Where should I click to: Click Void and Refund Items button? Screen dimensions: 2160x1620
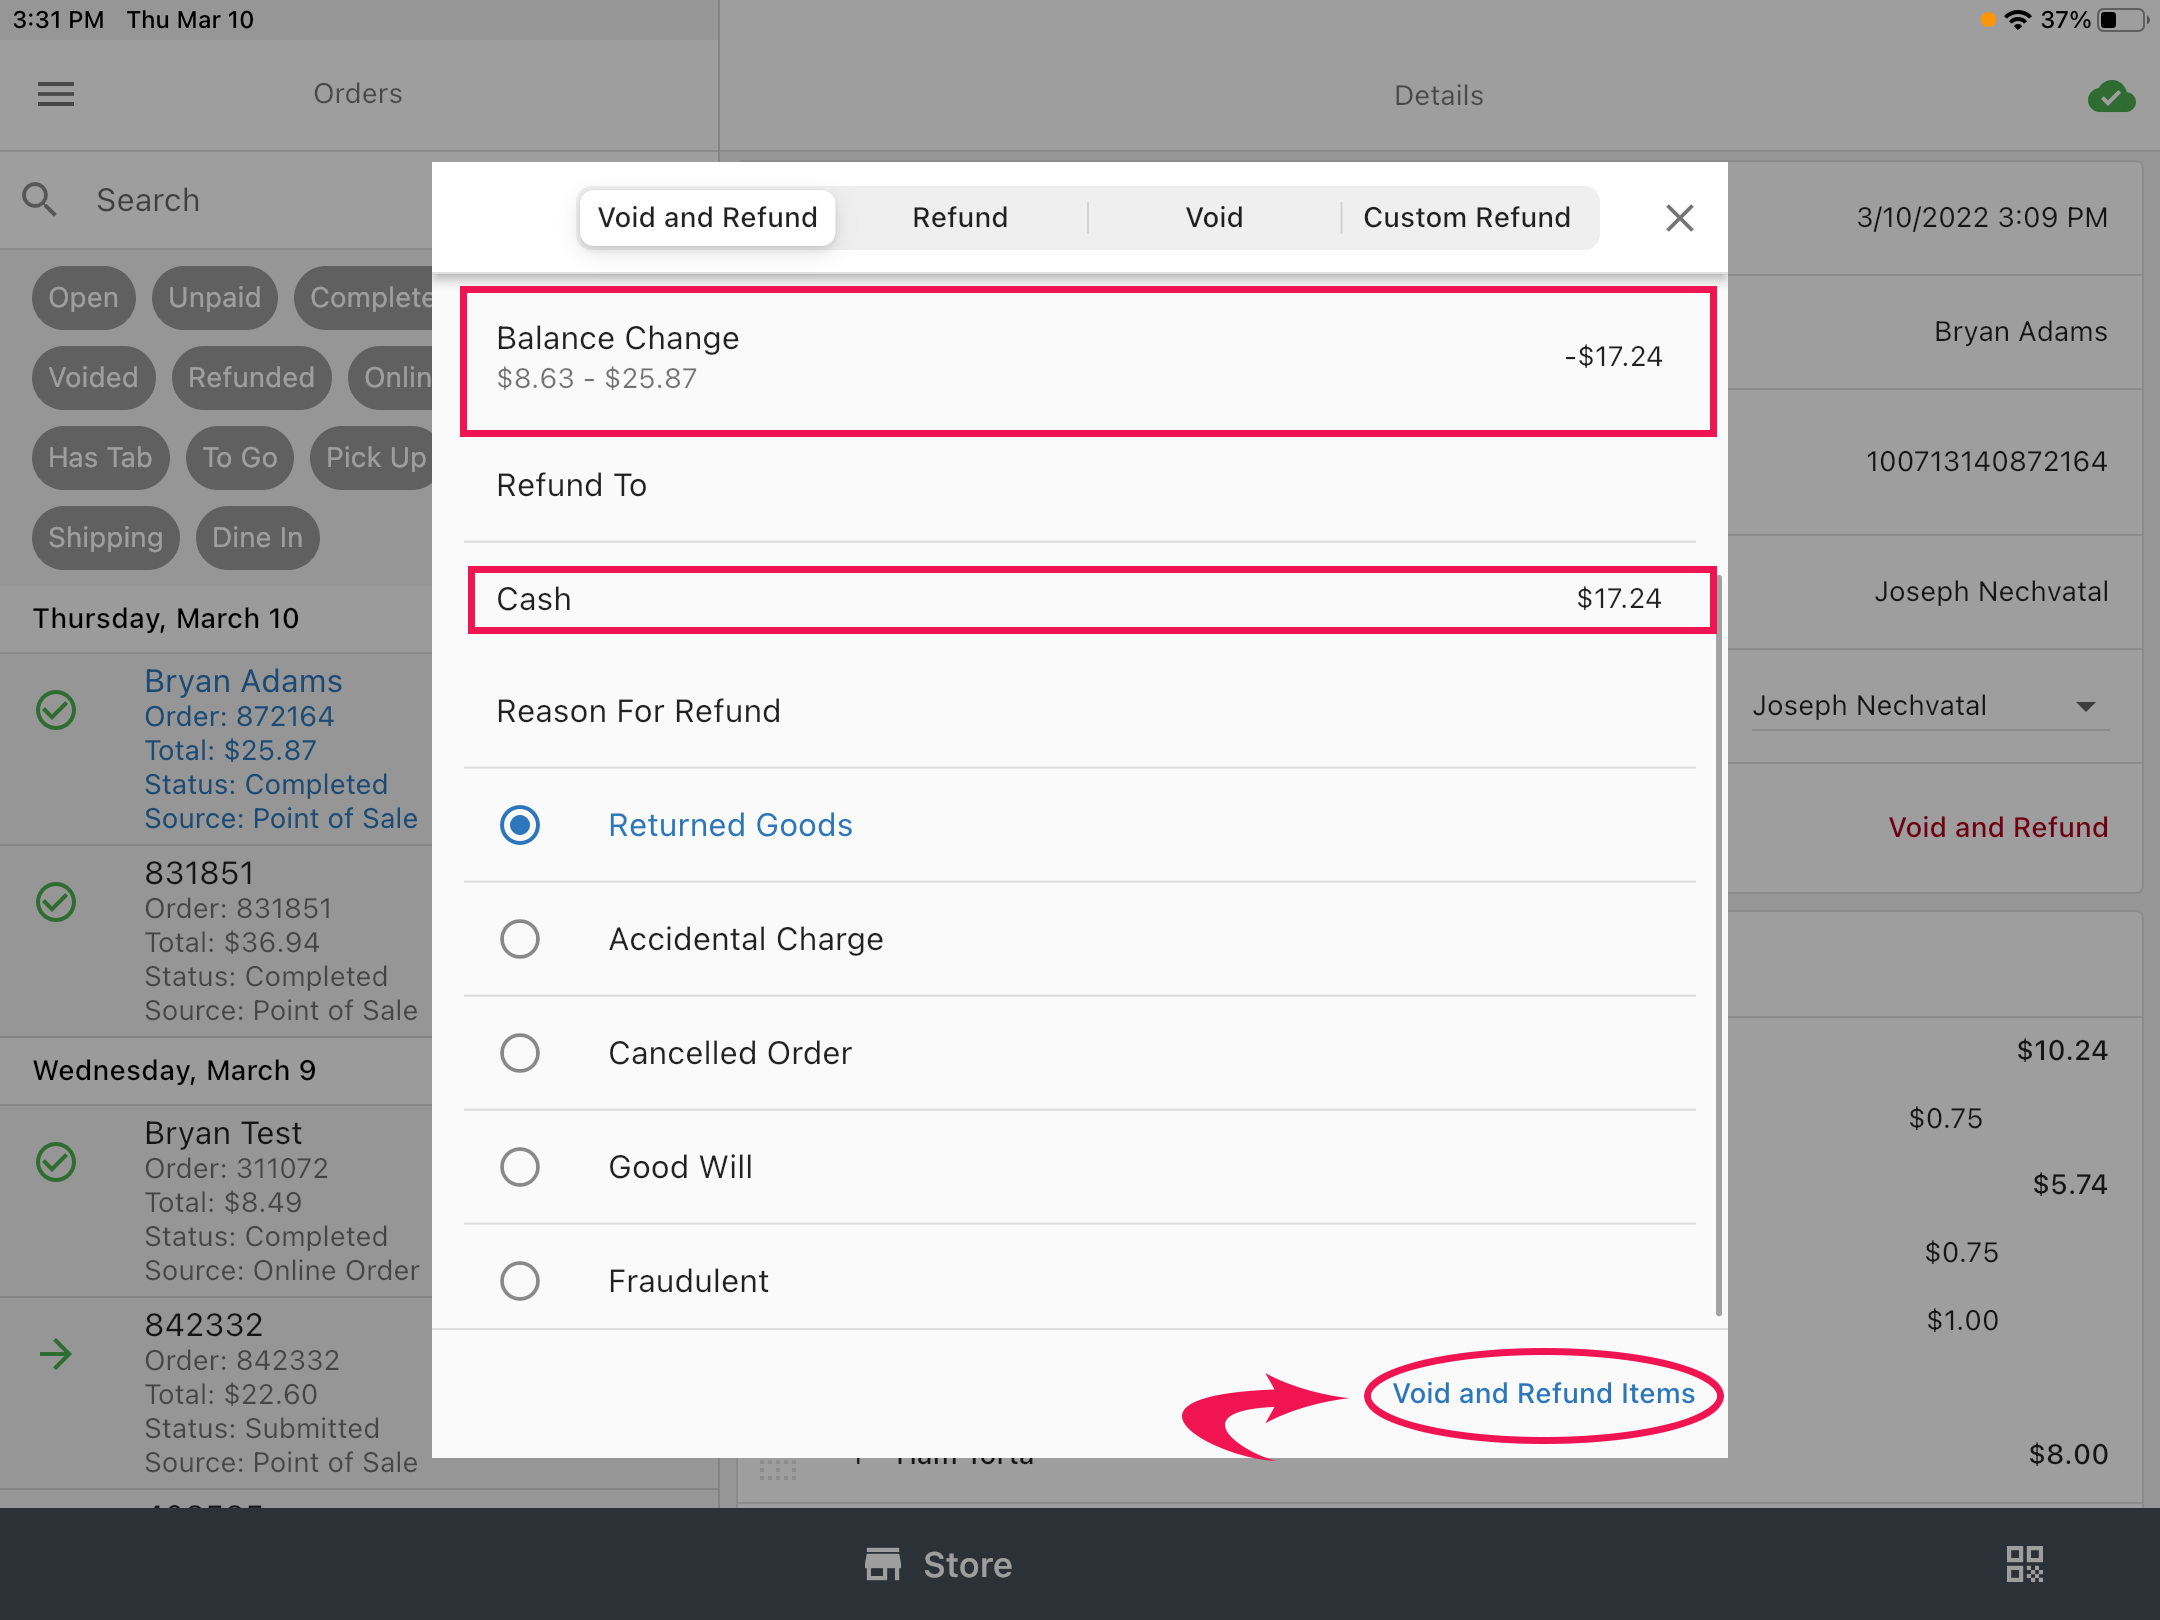click(x=1543, y=1393)
